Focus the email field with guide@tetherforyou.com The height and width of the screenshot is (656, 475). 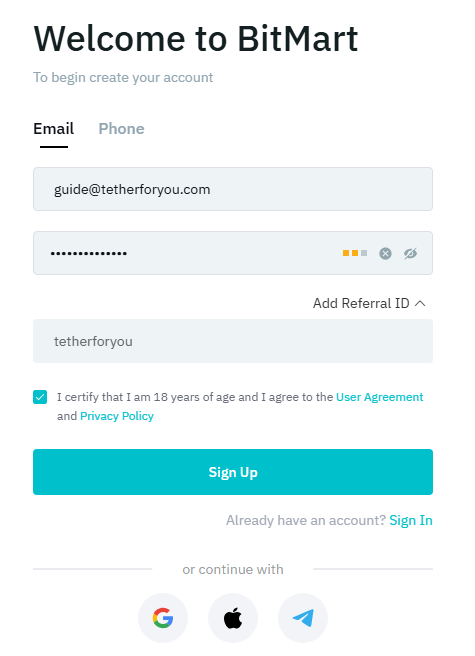[233, 189]
